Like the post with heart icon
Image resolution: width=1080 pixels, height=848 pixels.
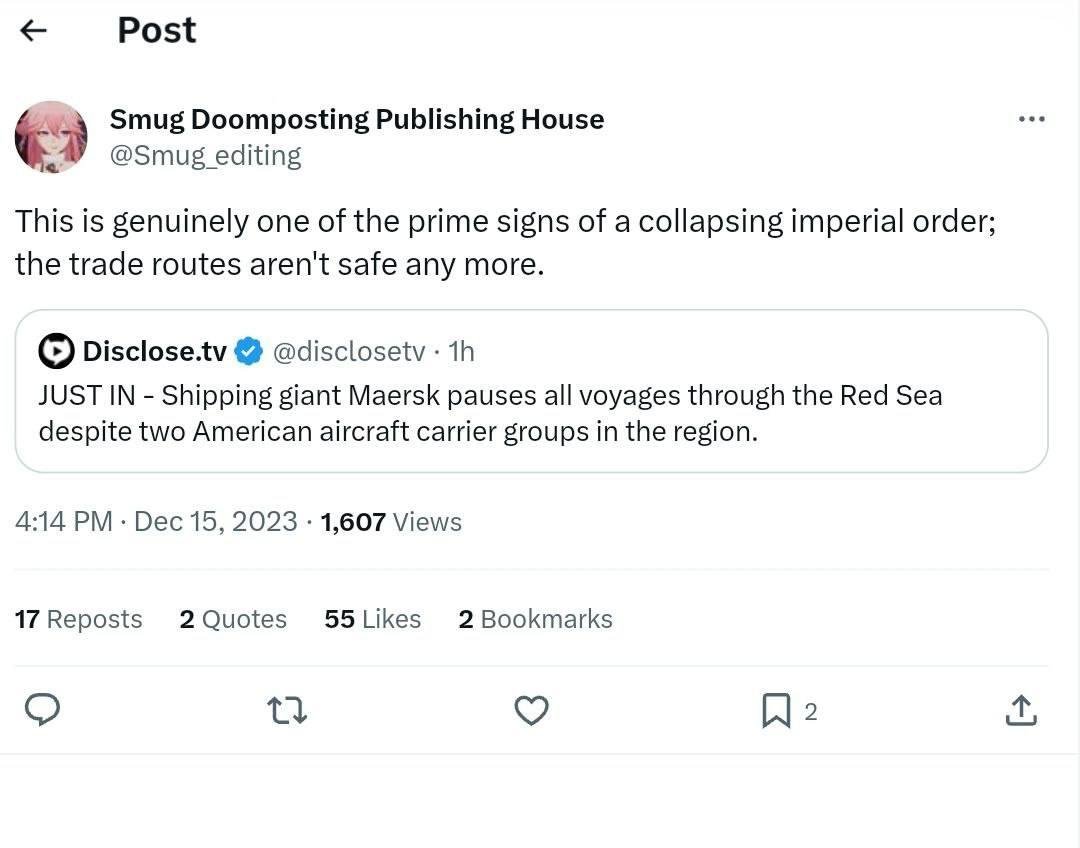(x=531, y=711)
